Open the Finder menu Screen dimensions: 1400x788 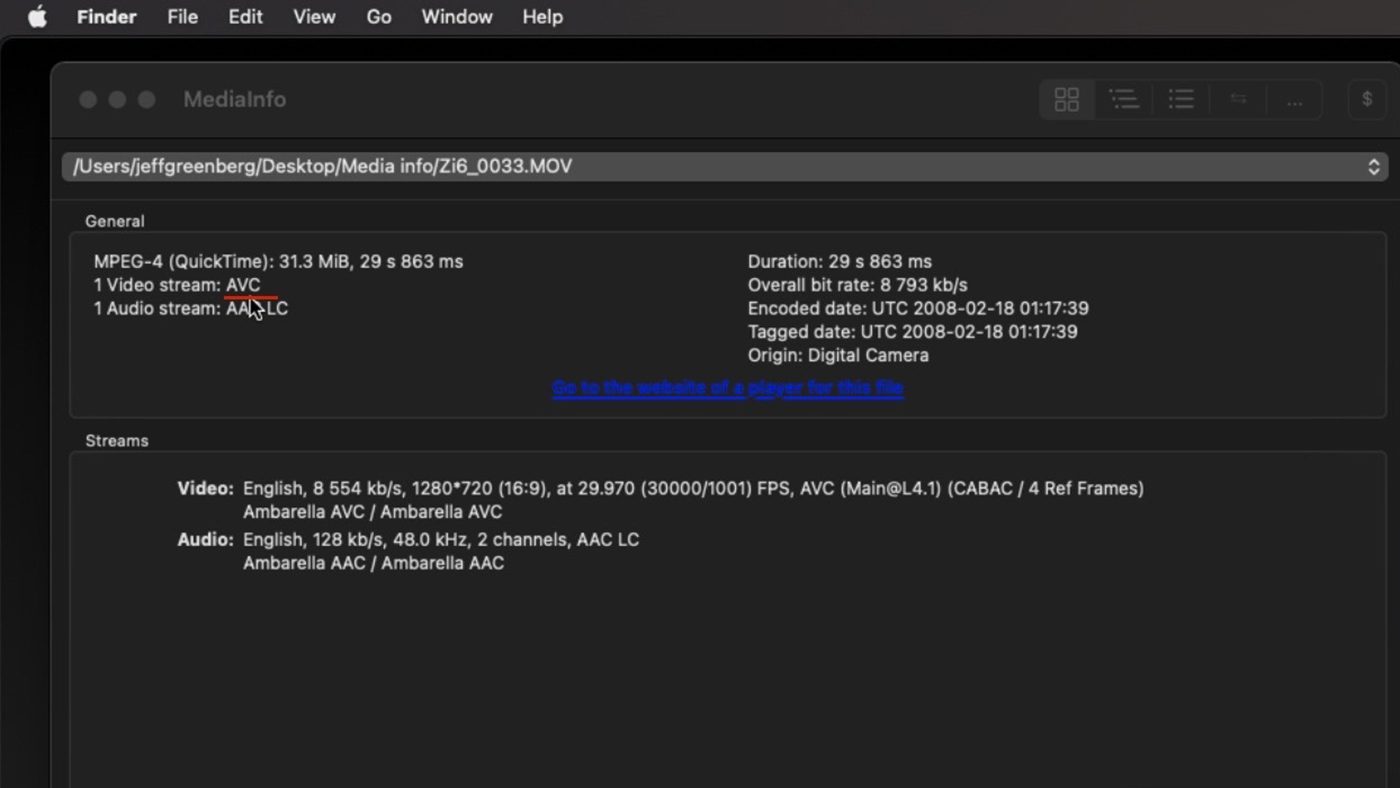(x=106, y=17)
